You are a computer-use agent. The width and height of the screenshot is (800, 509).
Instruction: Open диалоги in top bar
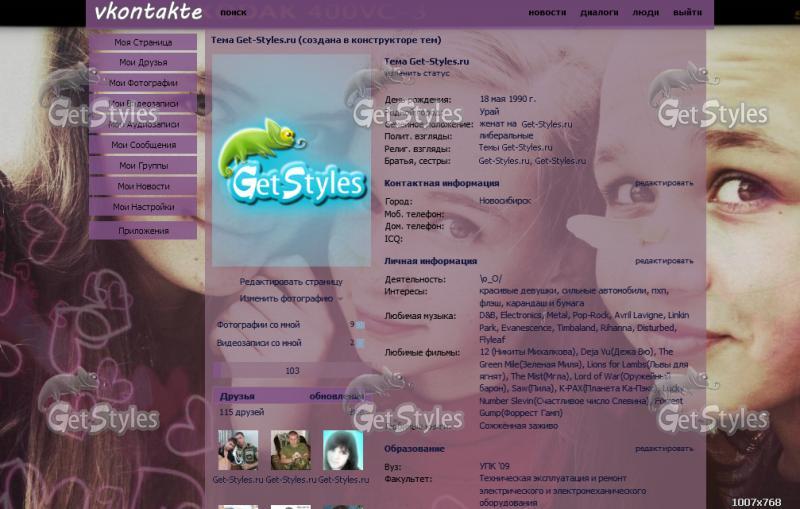[x=599, y=12]
